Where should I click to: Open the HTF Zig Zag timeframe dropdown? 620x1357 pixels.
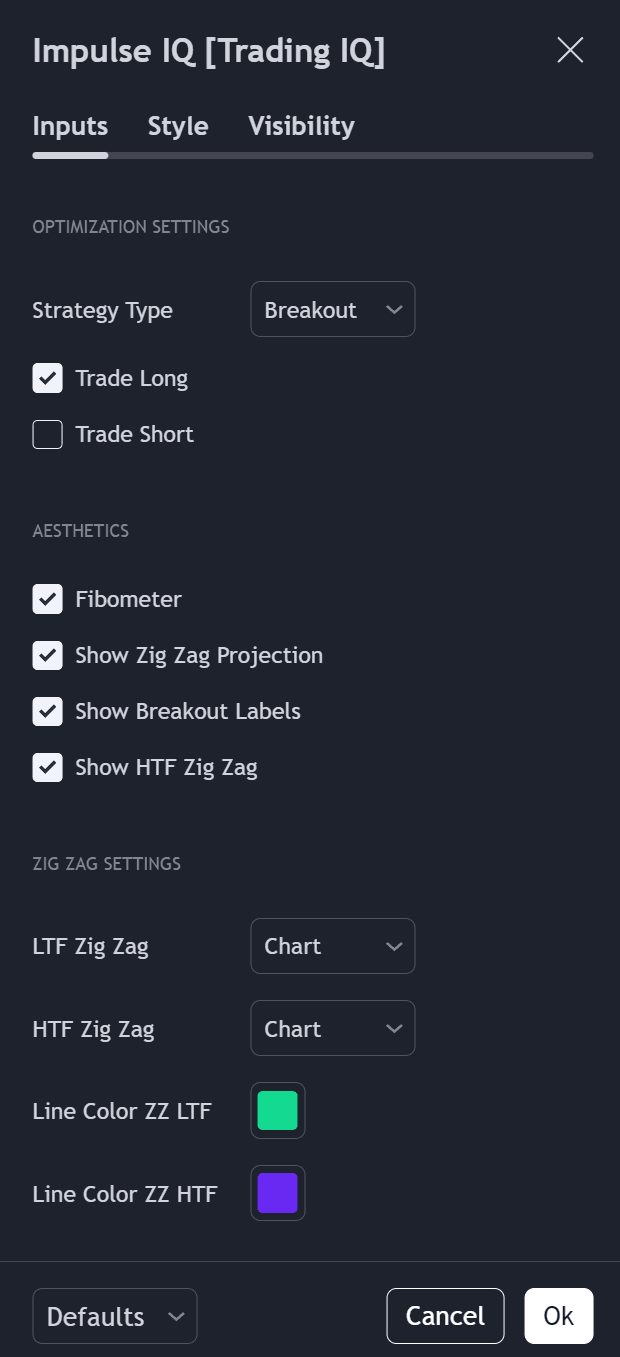point(332,1028)
